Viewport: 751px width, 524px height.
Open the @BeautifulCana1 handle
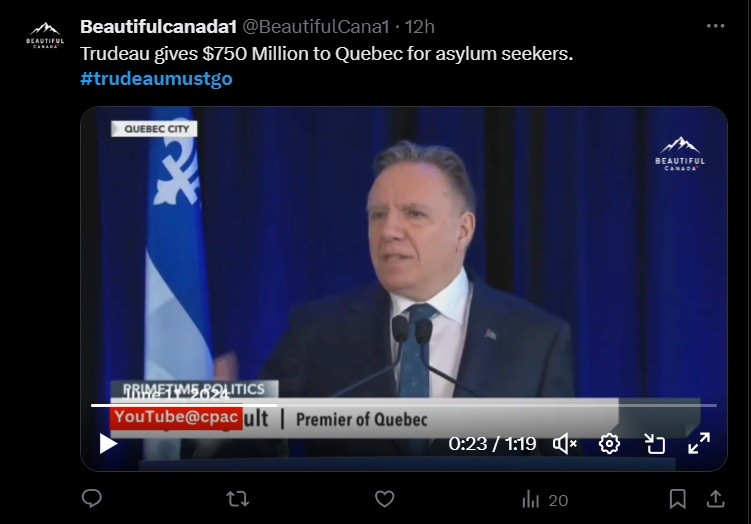tap(316, 27)
